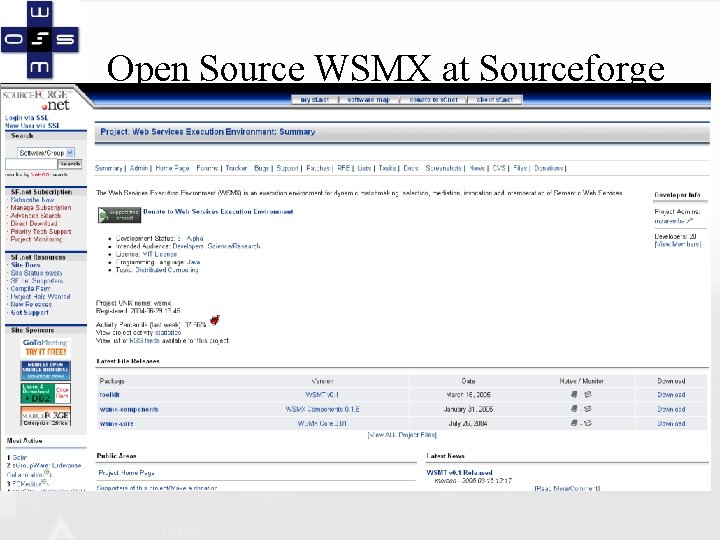The height and width of the screenshot is (540, 720).
Task: Click the Search button
Action: click(x=70, y=164)
